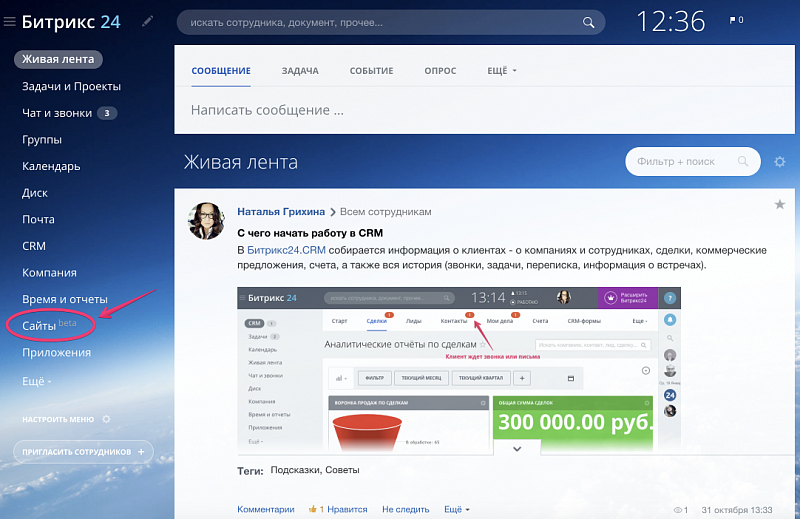
Task: Click the flag notification icon near clock
Action: [x=733, y=20]
